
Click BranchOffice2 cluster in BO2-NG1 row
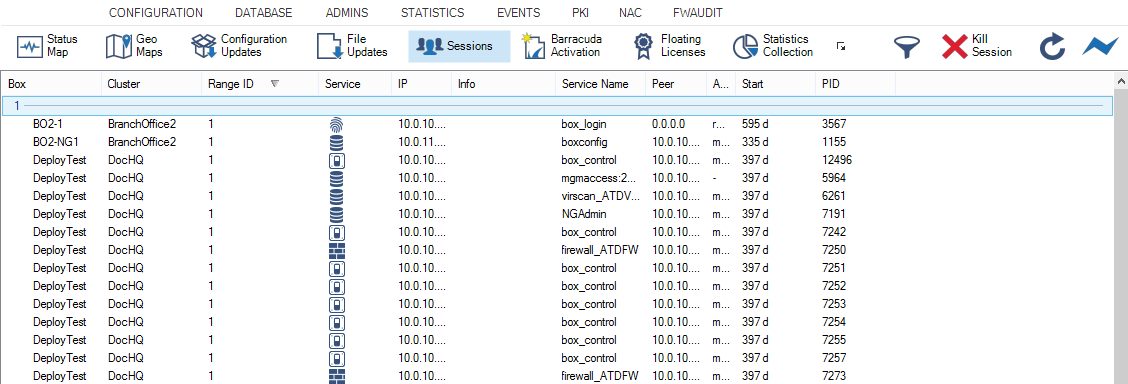[x=142, y=142]
